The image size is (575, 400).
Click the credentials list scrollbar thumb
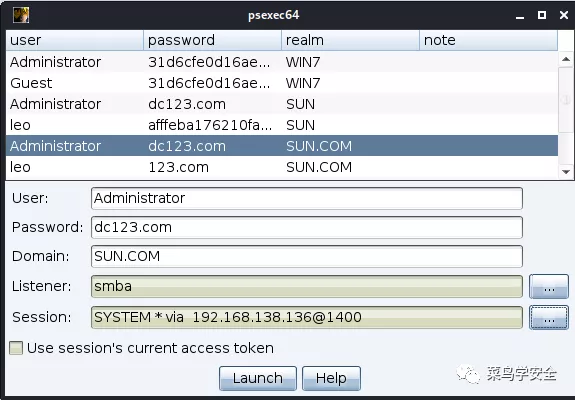coord(566,99)
